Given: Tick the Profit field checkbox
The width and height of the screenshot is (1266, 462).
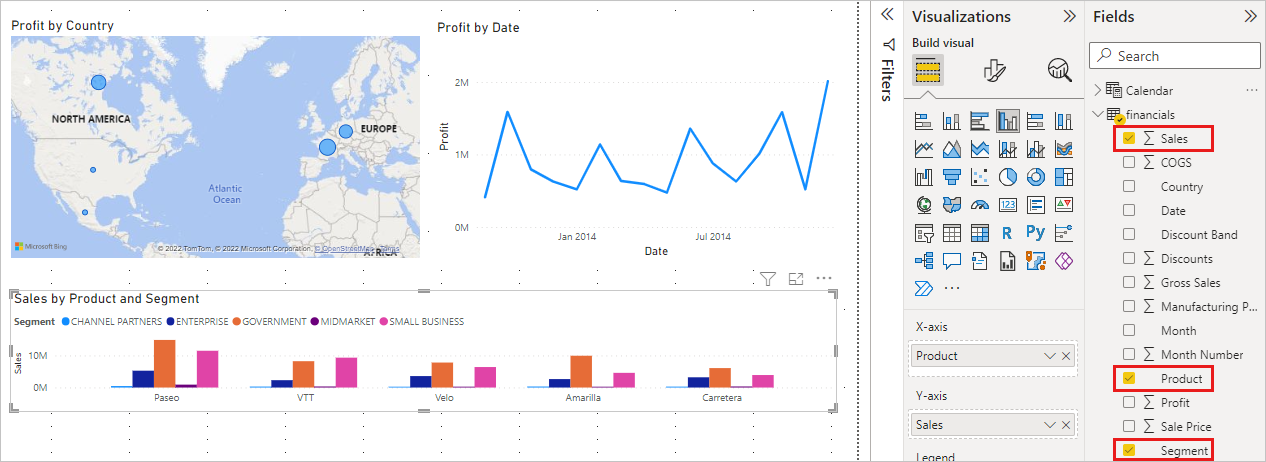Looking at the screenshot, I should coord(1129,402).
